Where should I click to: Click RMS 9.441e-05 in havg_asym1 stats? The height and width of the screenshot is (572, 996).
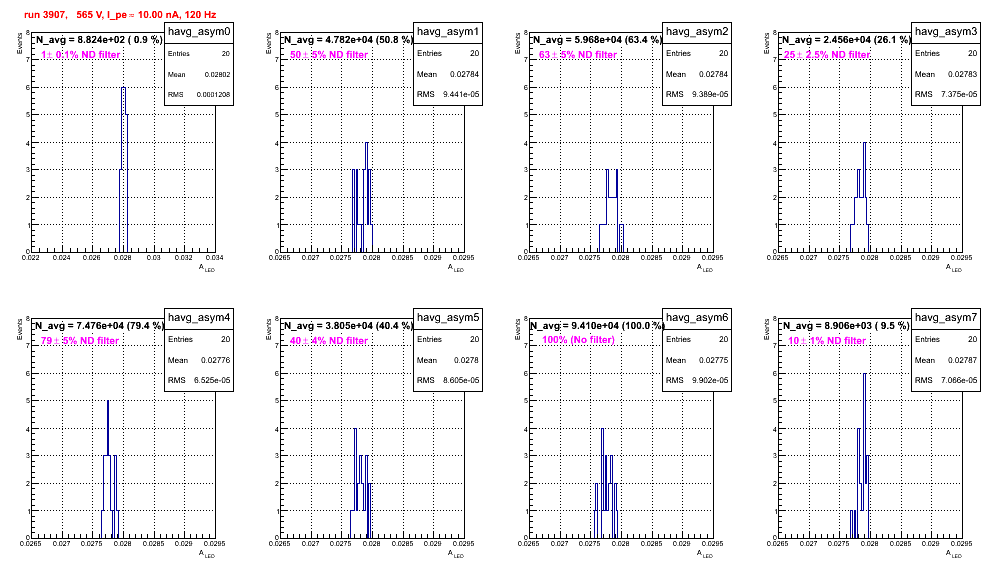[x=448, y=94]
